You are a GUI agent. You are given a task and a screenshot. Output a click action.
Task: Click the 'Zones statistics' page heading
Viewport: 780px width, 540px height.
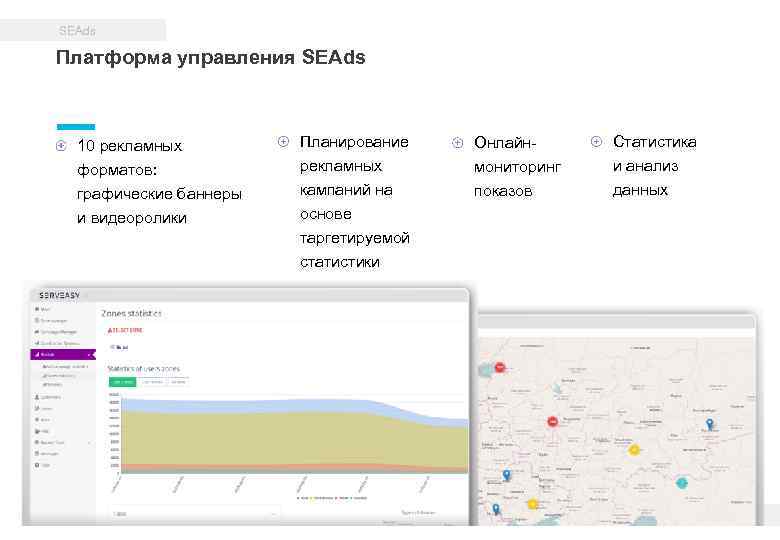[131, 313]
